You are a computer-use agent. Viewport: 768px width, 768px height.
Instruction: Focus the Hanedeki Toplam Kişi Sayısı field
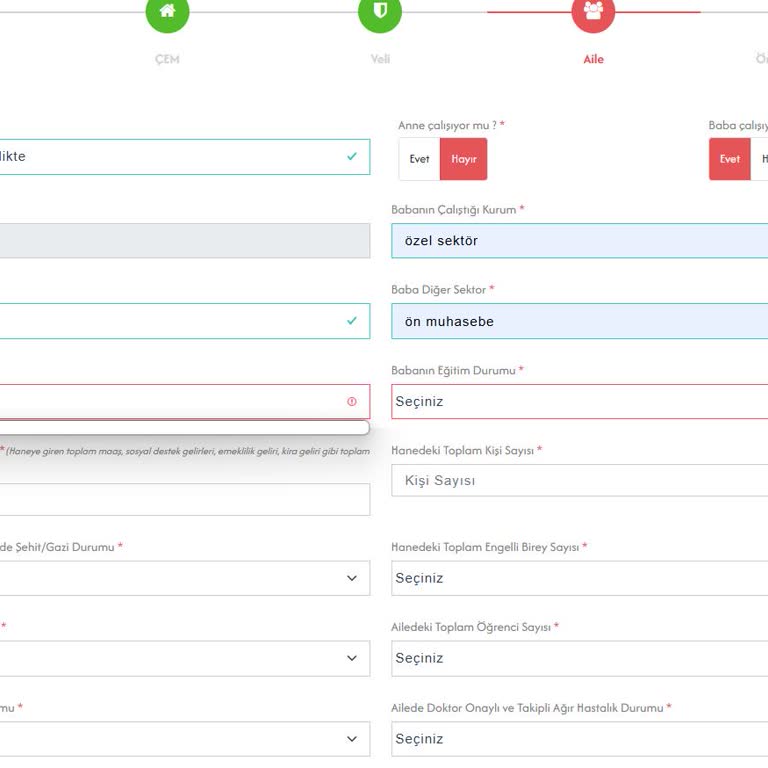[x=579, y=481]
